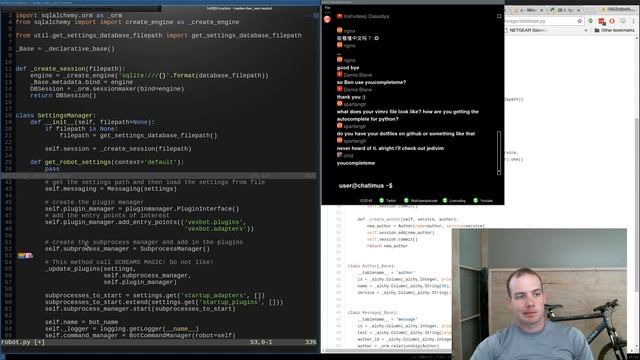Image resolution: width=640 pixels, height=360 pixels.
Task: Open the File menu in chat window
Action: click(x=327, y=8)
